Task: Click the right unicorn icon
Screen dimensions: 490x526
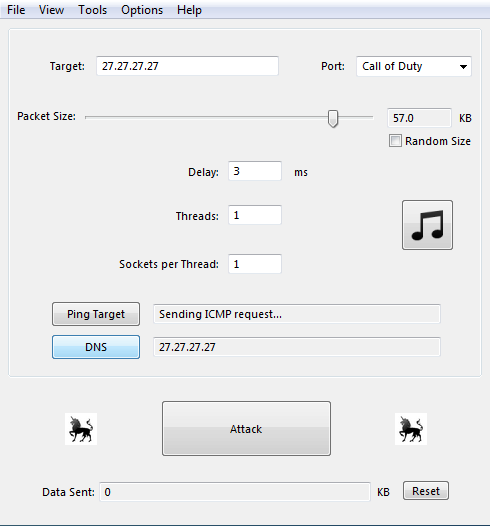Action: [411, 429]
